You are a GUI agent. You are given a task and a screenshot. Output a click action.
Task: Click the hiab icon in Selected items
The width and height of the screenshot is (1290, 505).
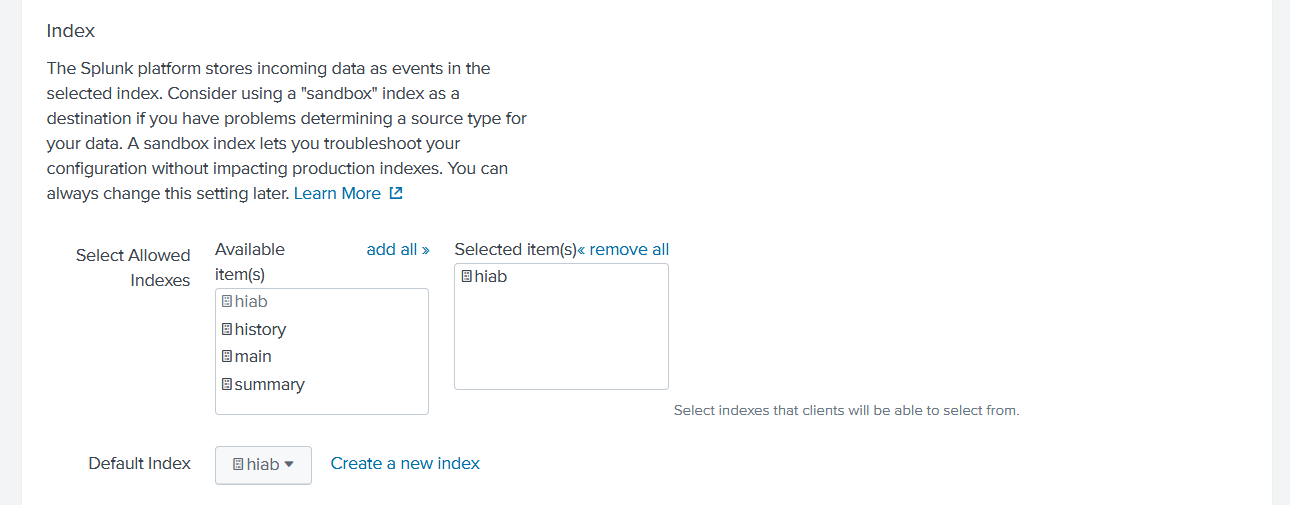coord(466,277)
